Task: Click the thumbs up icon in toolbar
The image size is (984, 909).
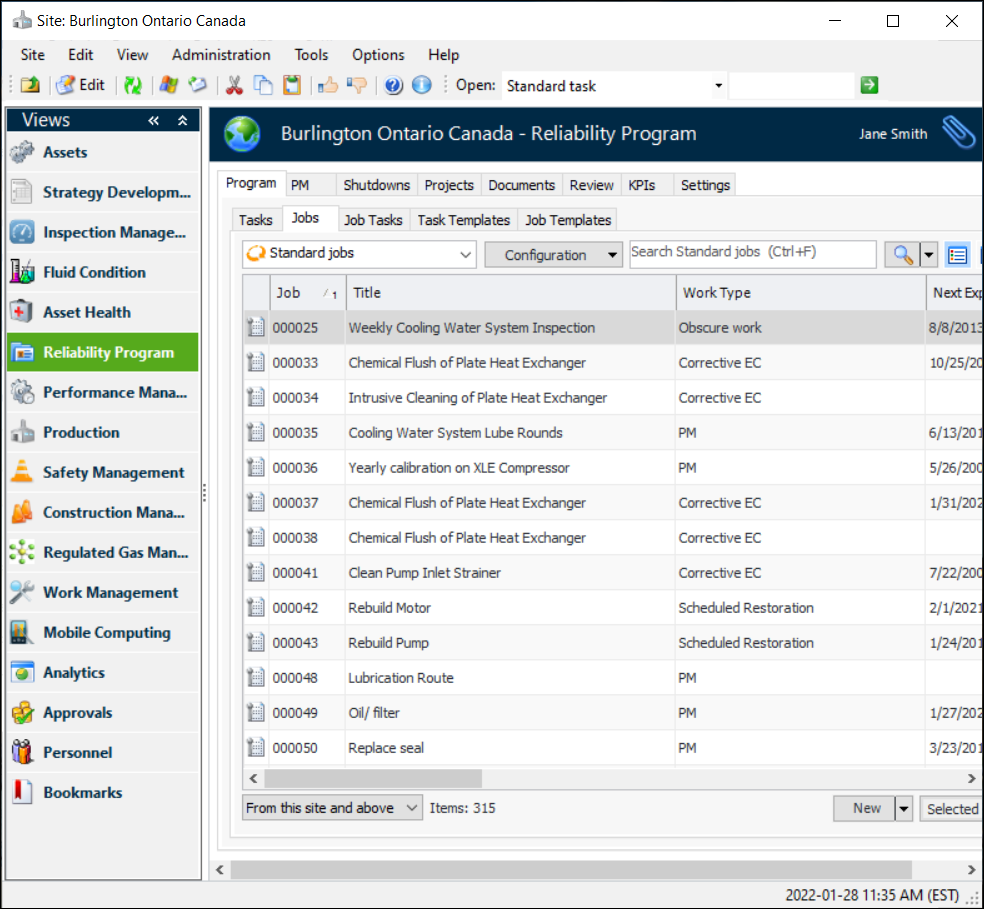Action: [x=328, y=86]
